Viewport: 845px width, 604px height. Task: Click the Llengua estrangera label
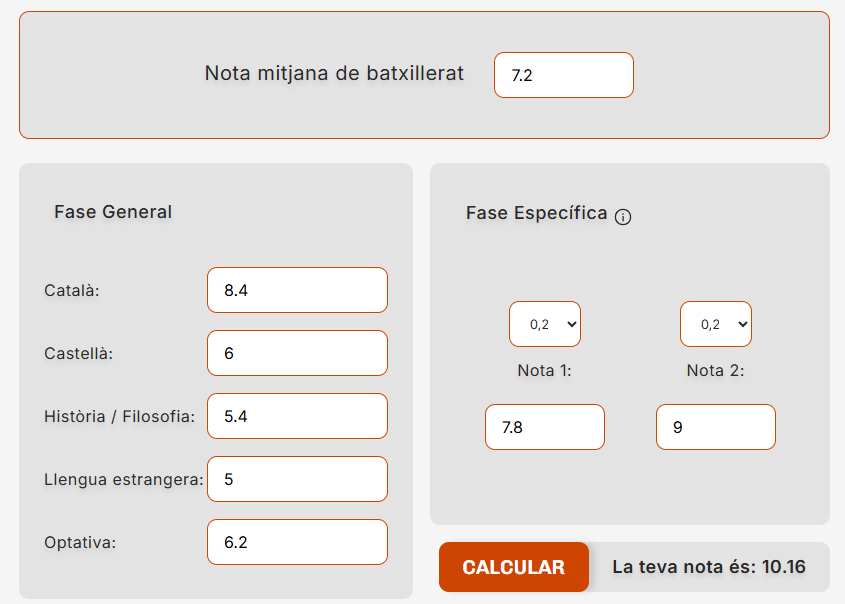[x=124, y=480]
